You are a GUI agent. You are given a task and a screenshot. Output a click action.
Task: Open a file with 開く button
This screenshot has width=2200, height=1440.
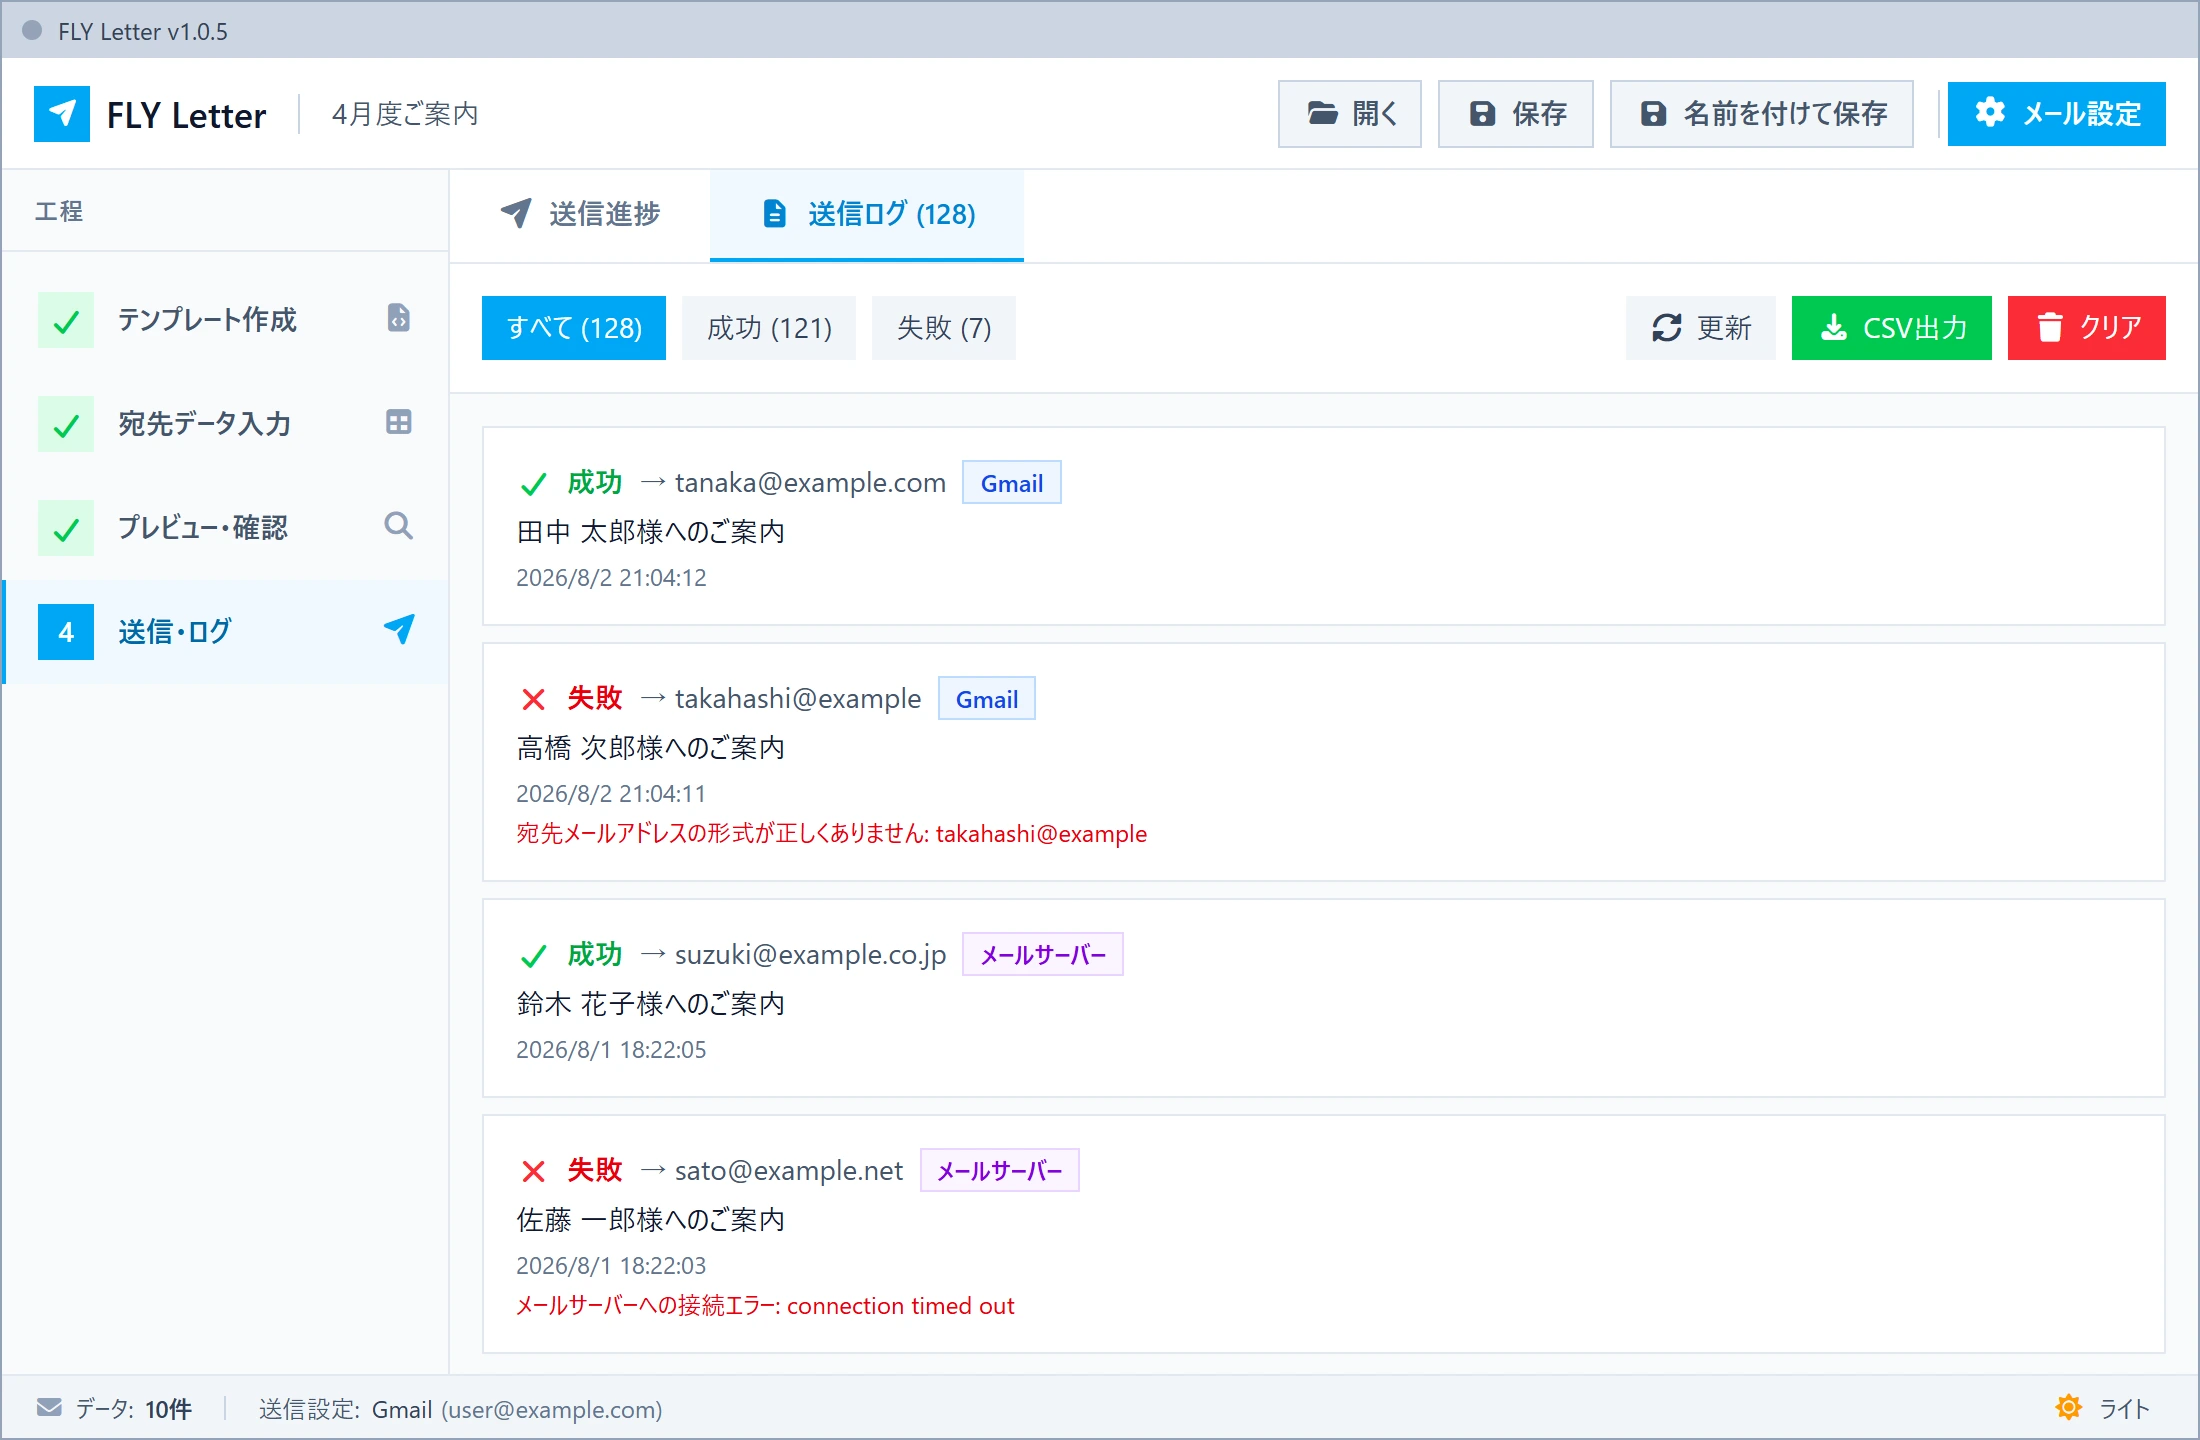[1349, 114]
